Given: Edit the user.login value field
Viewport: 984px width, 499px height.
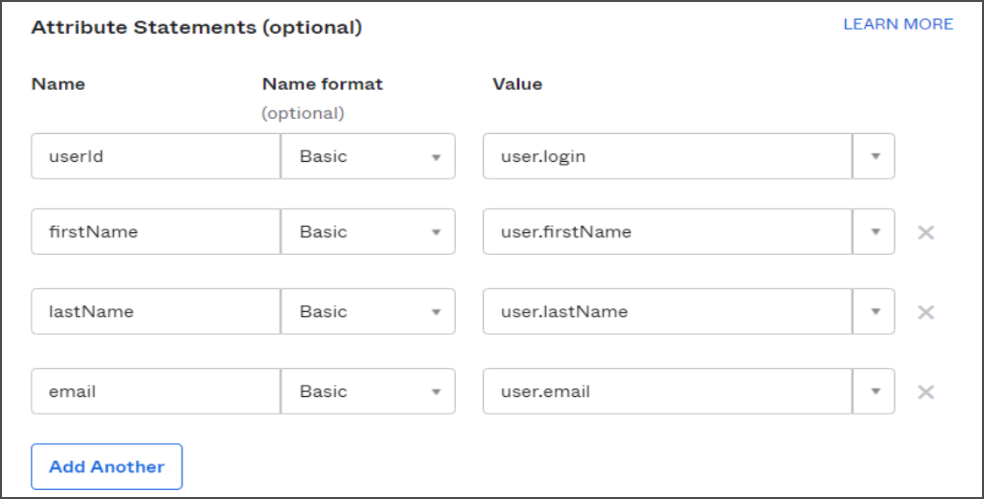Looking at the screenshot, I should point(668,156).
